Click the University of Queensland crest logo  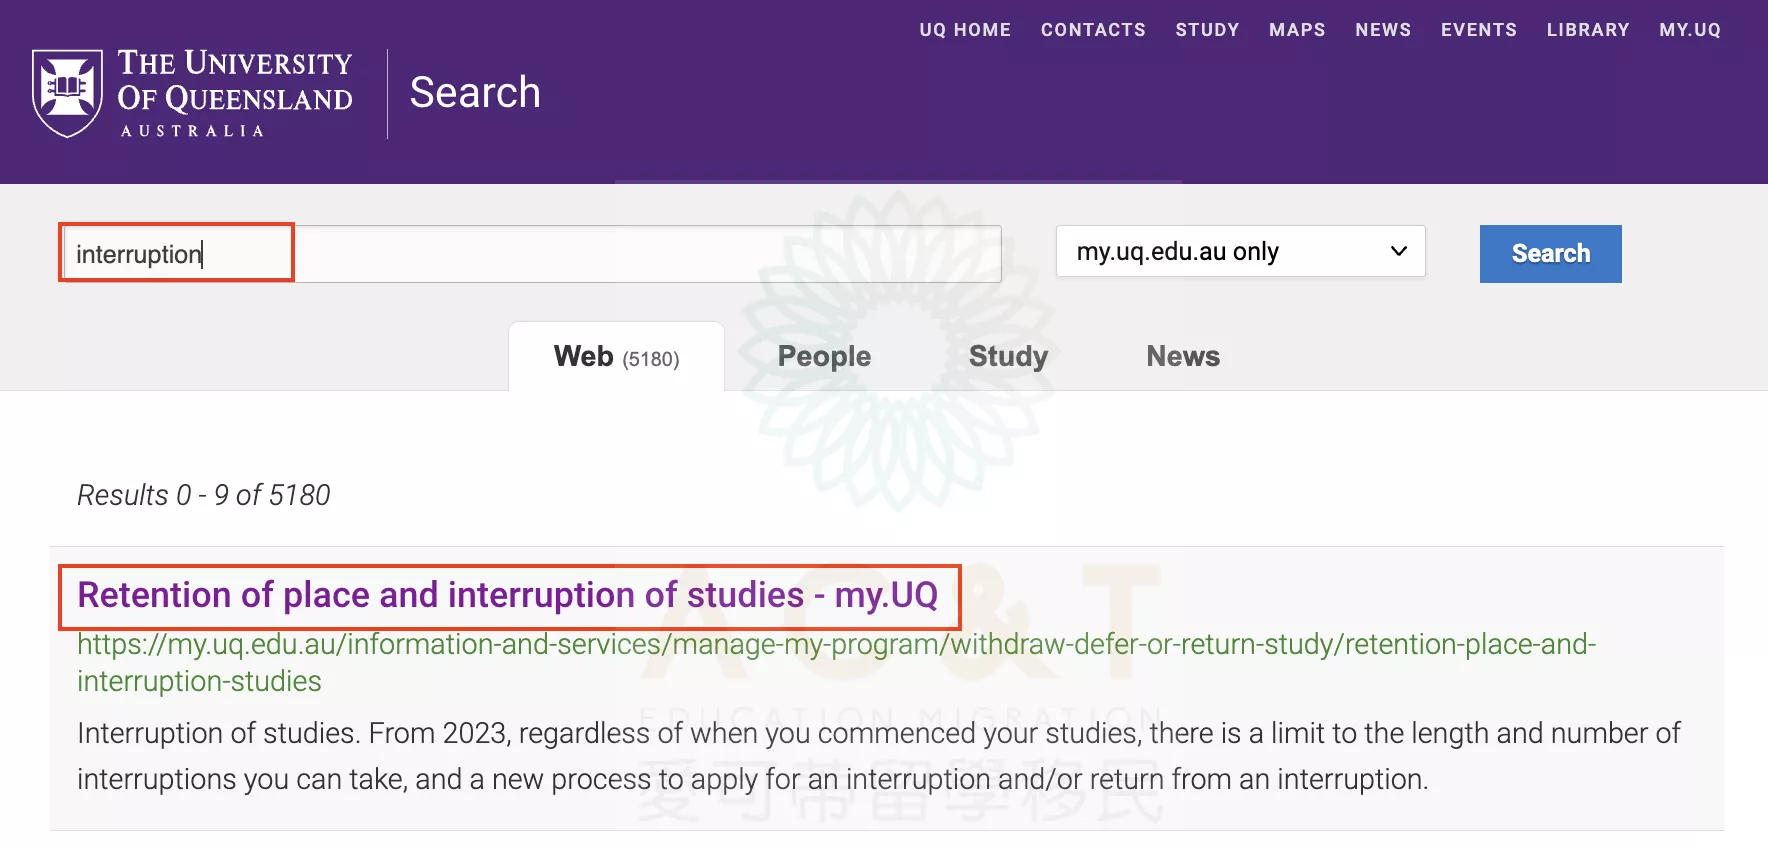click(x=67, y=93)
